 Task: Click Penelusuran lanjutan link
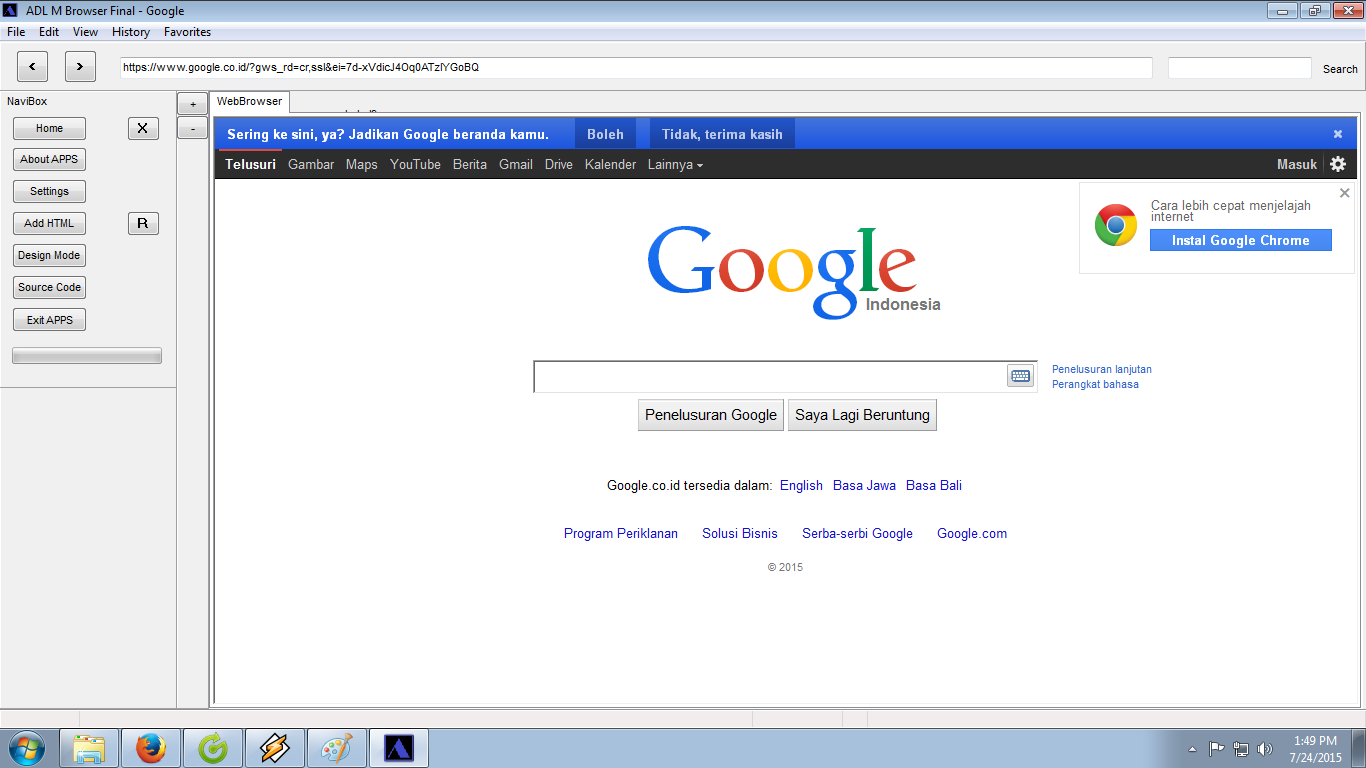coord(1102,369)
